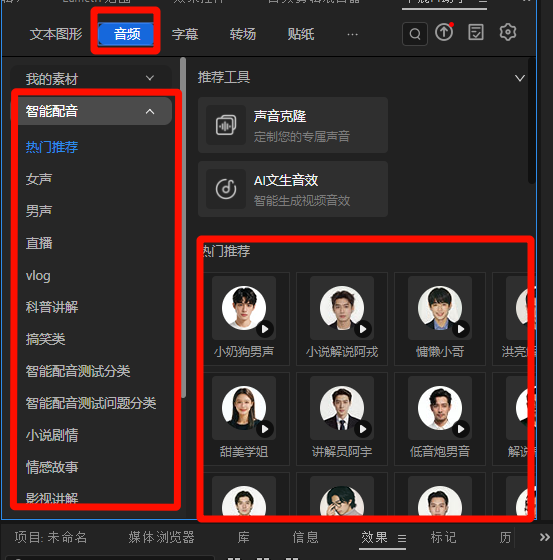Screen dimensions: 553x560
Task: Select the 智能配音测试分类 category
Action: 78,371
